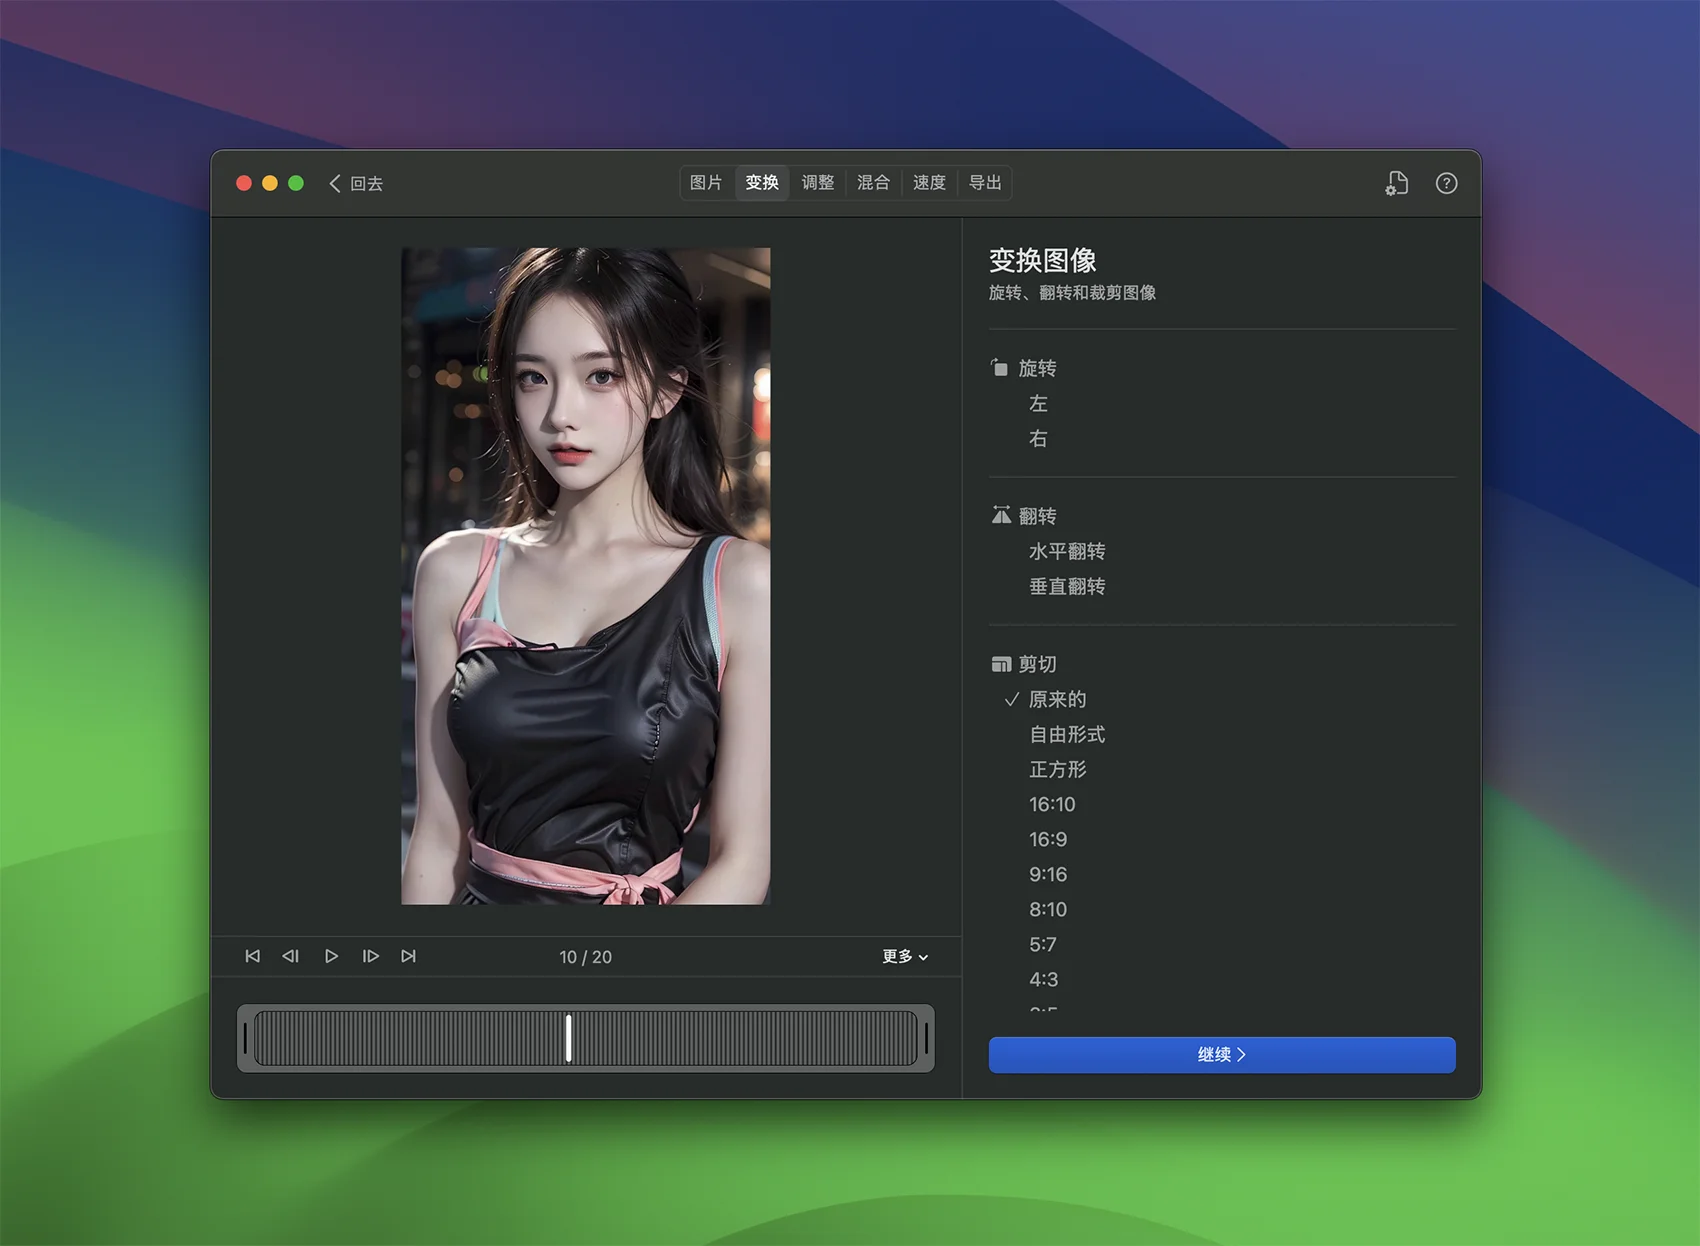Screen dimensions: 1700x1246
Task: Jump to the first frame
Action: 252,956
